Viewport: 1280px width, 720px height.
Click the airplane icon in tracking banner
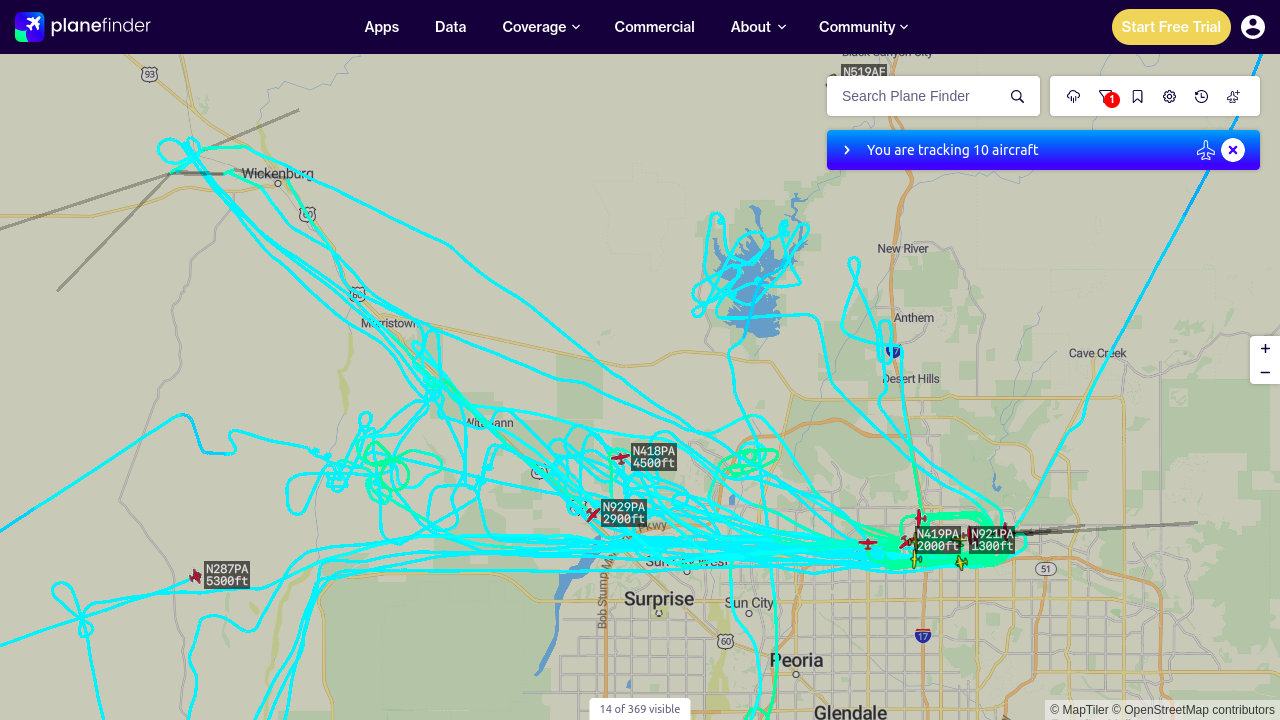tap(1206, 150)
